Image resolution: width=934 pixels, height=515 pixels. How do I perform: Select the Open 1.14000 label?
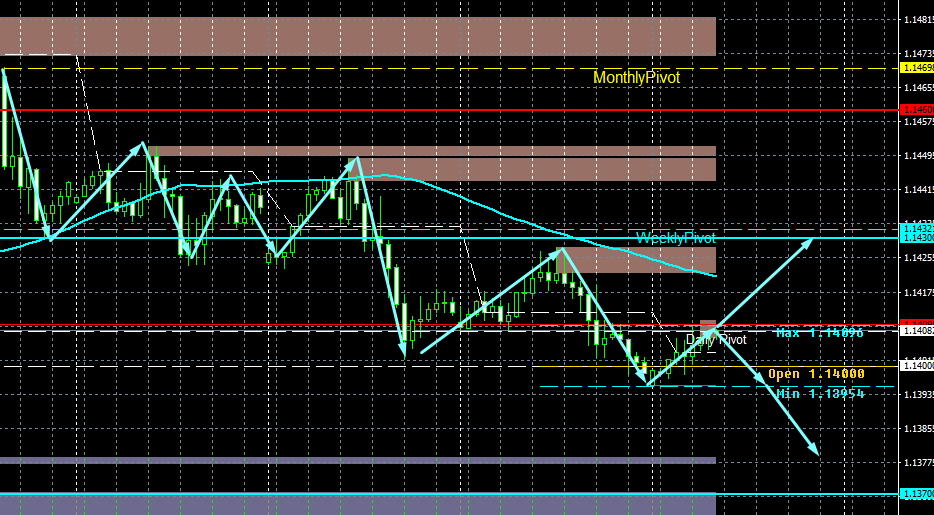(x=816, y=374)
